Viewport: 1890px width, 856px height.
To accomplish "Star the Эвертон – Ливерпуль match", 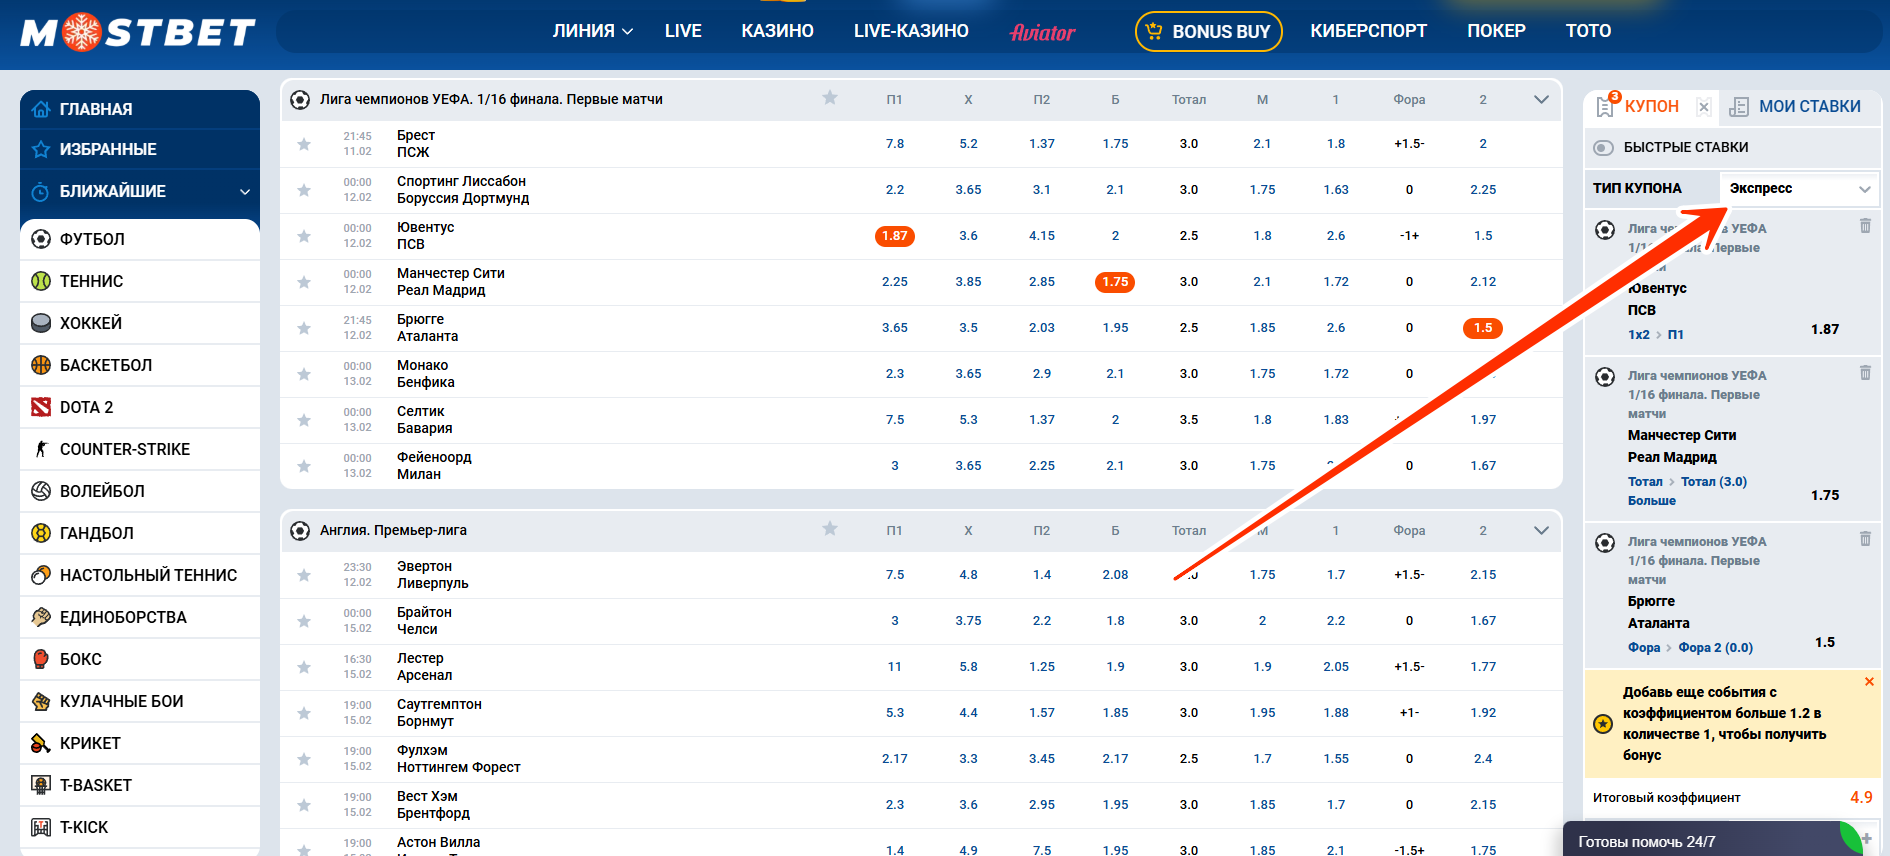I will point(304,575).
